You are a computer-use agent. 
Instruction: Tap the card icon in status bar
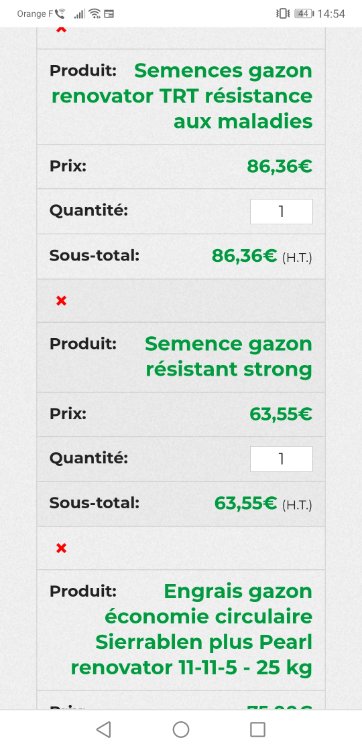109,14
